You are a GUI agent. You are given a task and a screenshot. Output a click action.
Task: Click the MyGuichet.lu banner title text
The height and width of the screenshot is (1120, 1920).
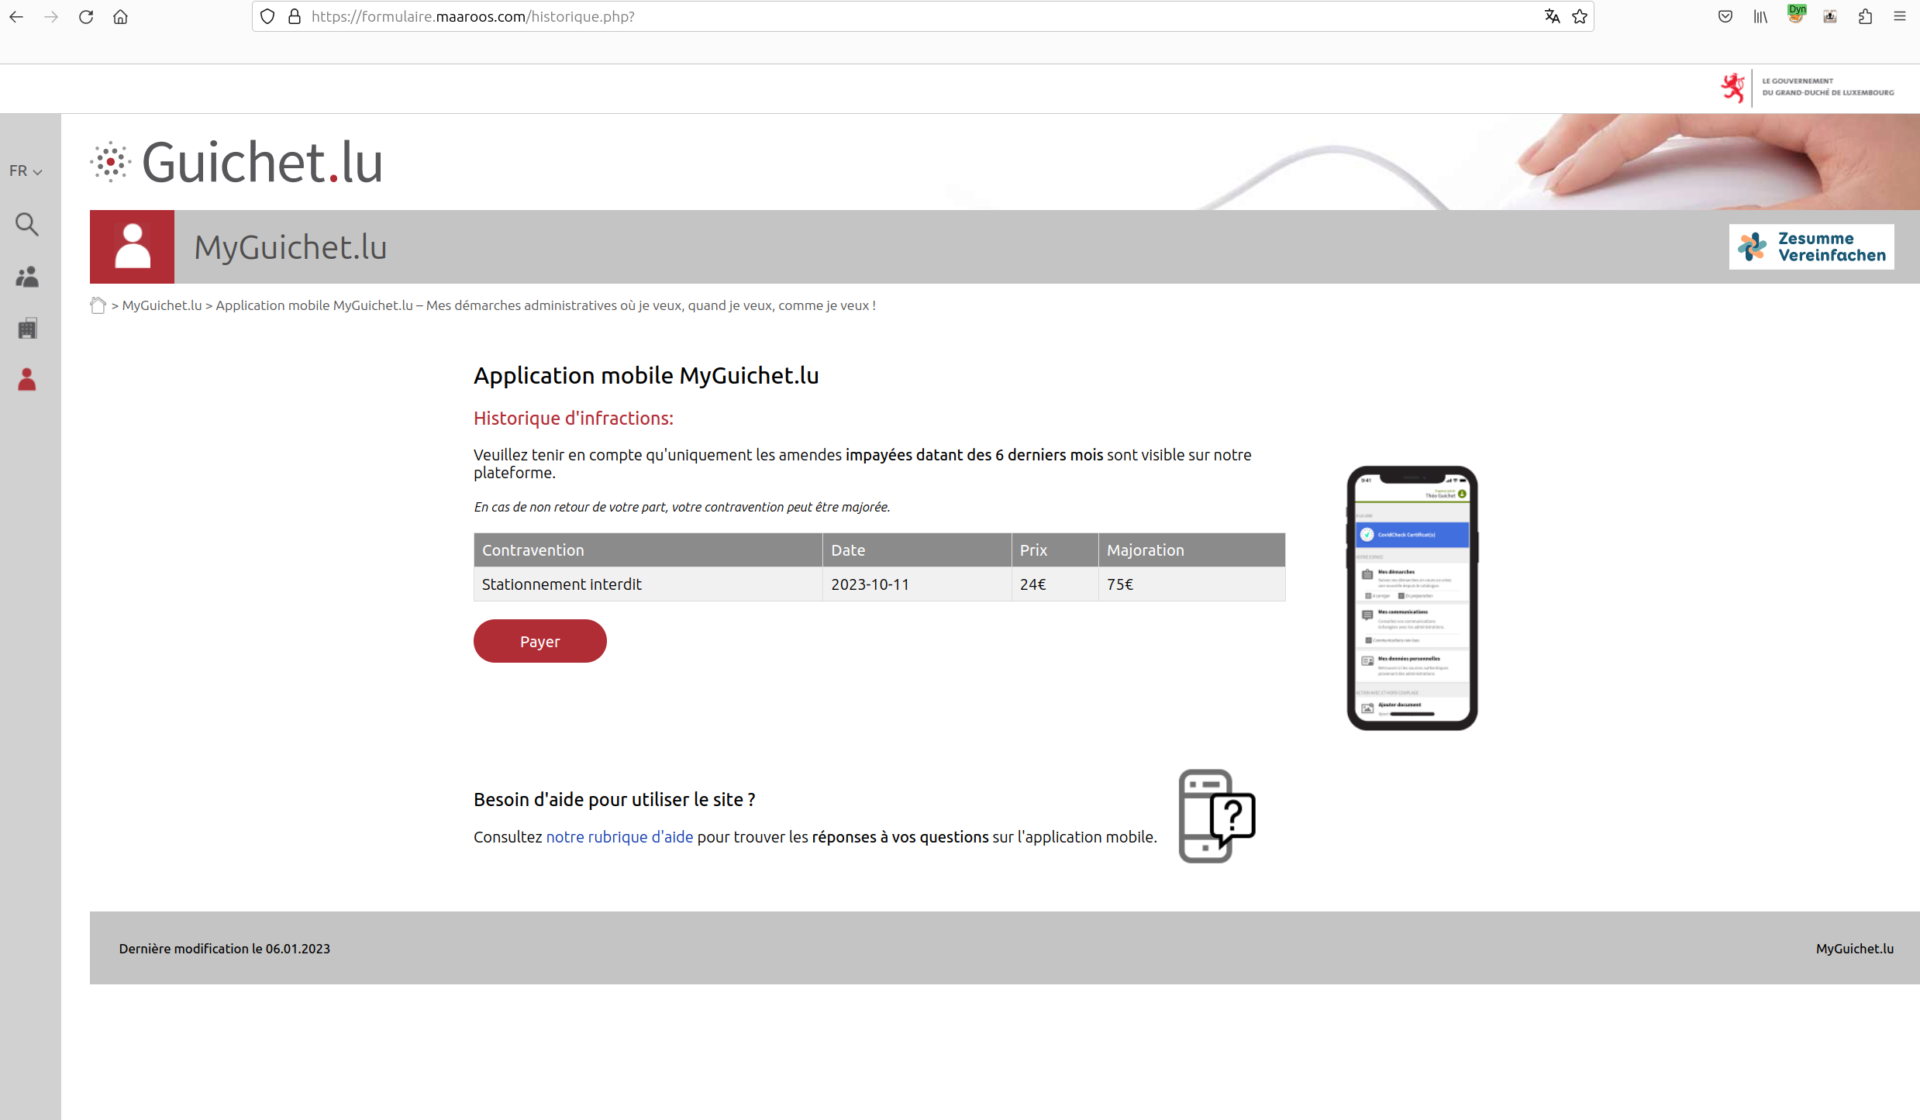[290, 247]
